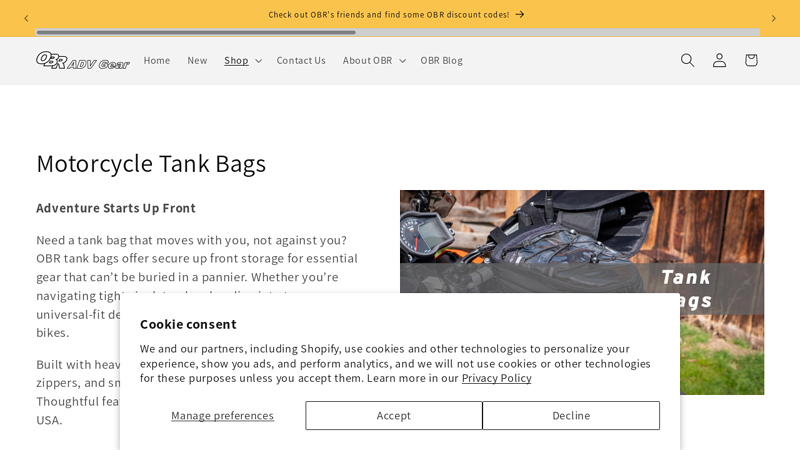Open the Home menu item
The width and height of the screenshot is (800, 450).
[157, 60]
